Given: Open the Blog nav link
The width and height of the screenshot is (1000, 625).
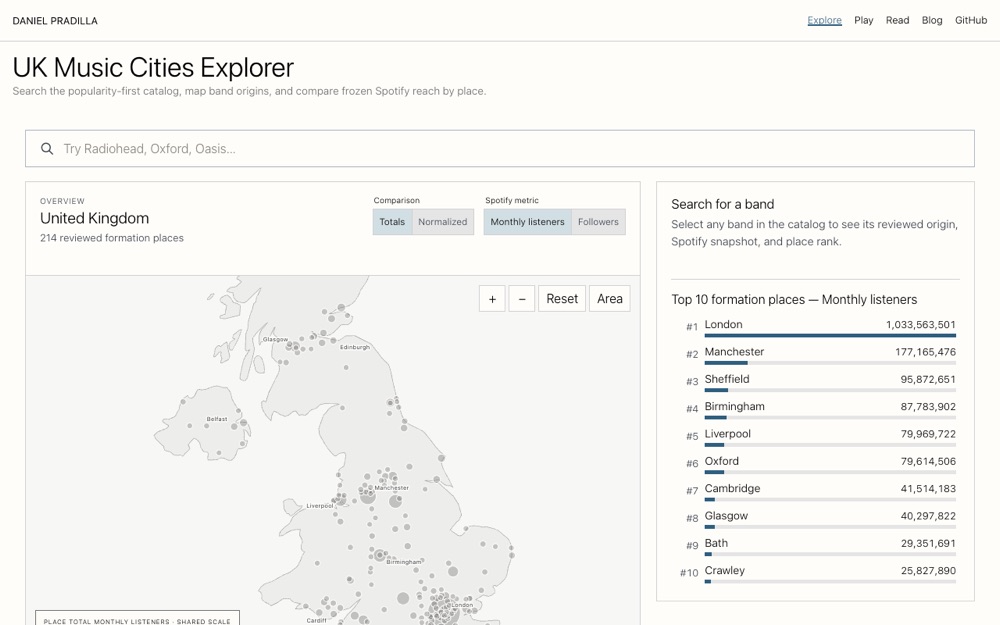Looking at the screenshot, I should point(932,20).
